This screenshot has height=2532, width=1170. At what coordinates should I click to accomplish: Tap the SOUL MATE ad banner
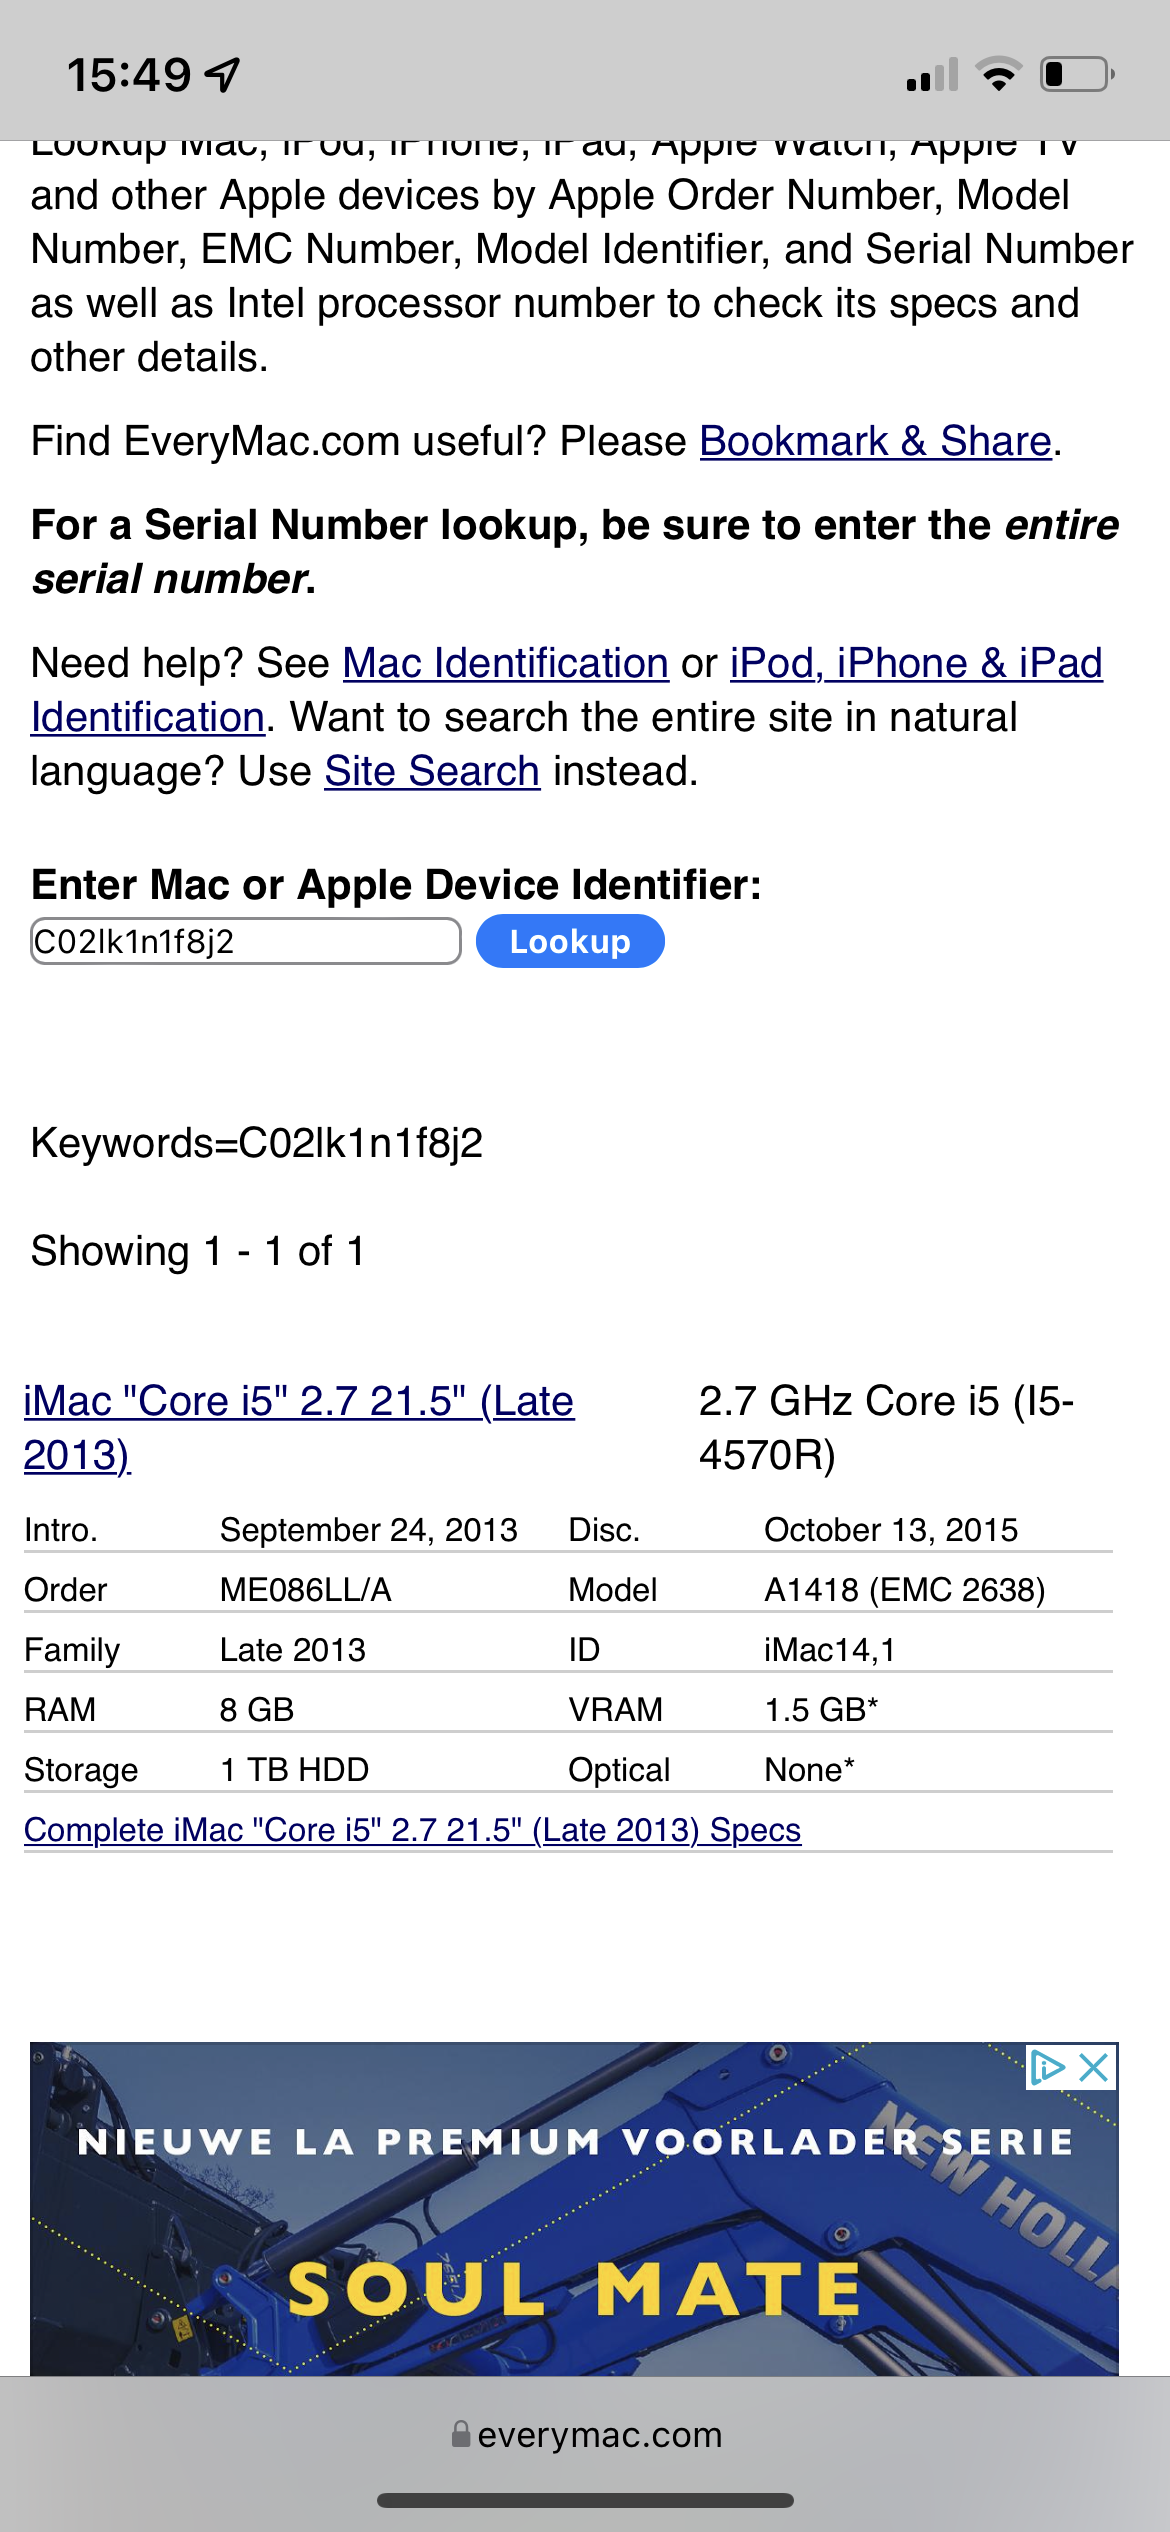[574, 2208]
